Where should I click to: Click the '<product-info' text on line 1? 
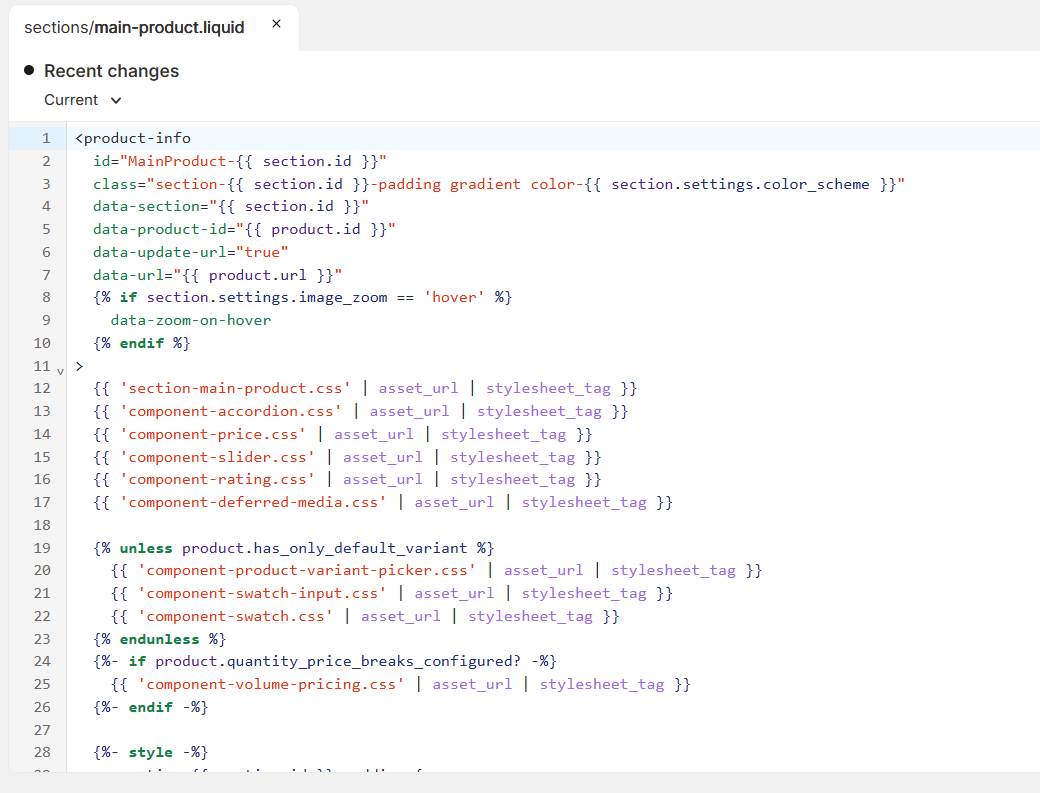pyautogui.click(x=133, y=138)
